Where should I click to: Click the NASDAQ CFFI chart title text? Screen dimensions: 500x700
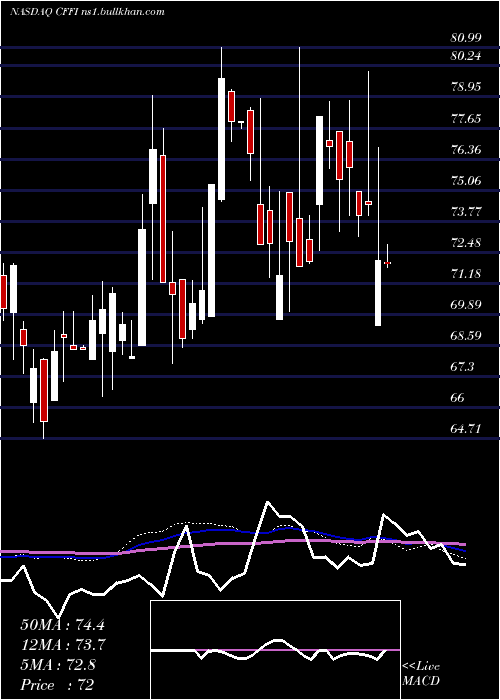tap(87, 11)
